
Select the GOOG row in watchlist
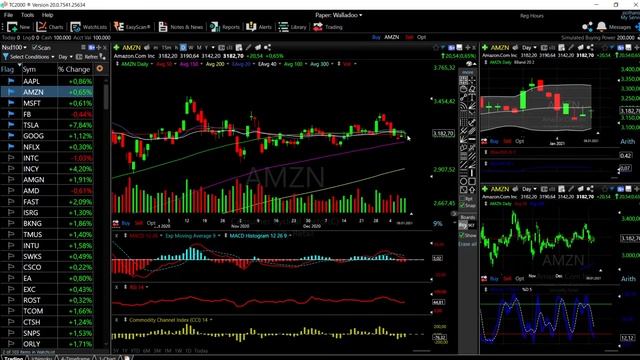[x=47, y=136]
